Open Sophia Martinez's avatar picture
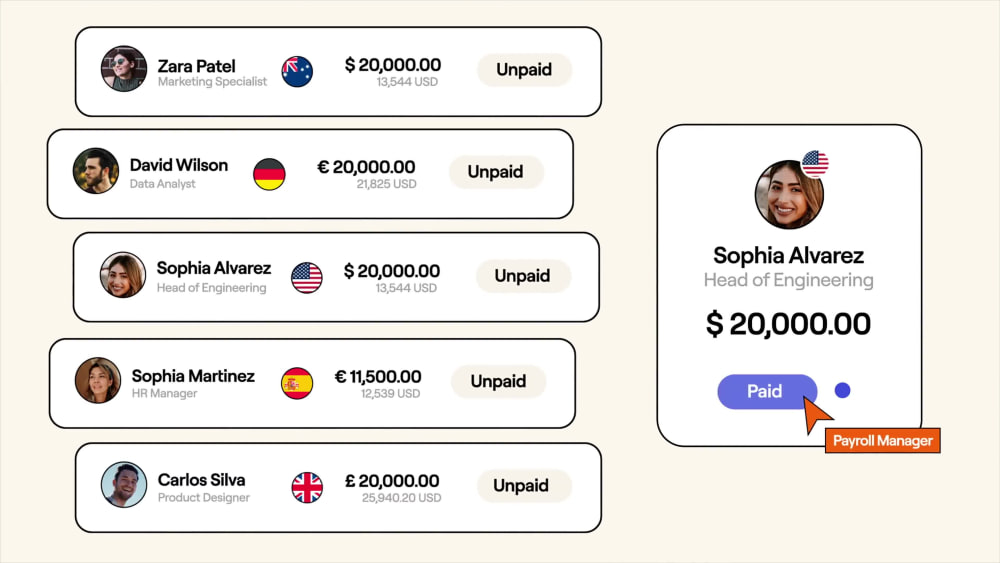Viewport: 1000px width, 563px height. coord(98,380)
